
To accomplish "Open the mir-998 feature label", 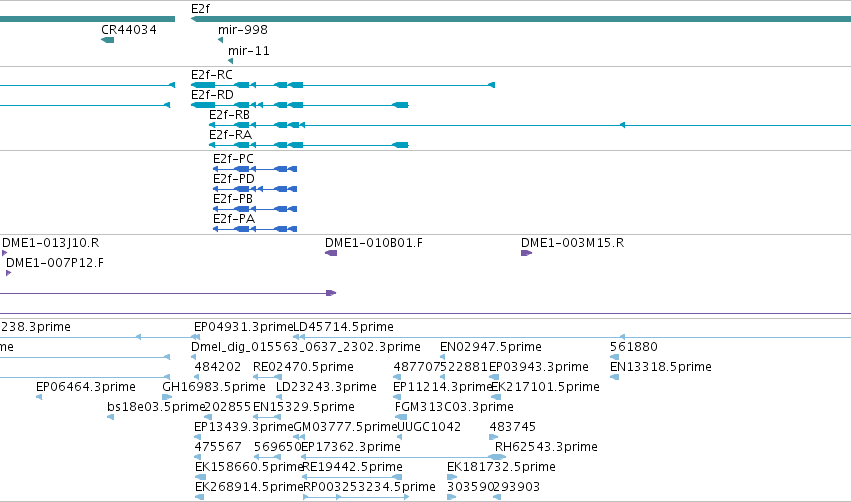I will point(243,30).
